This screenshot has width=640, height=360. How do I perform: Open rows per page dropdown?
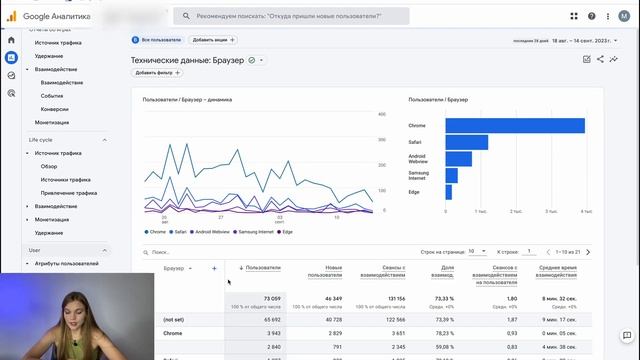point(477,251)
